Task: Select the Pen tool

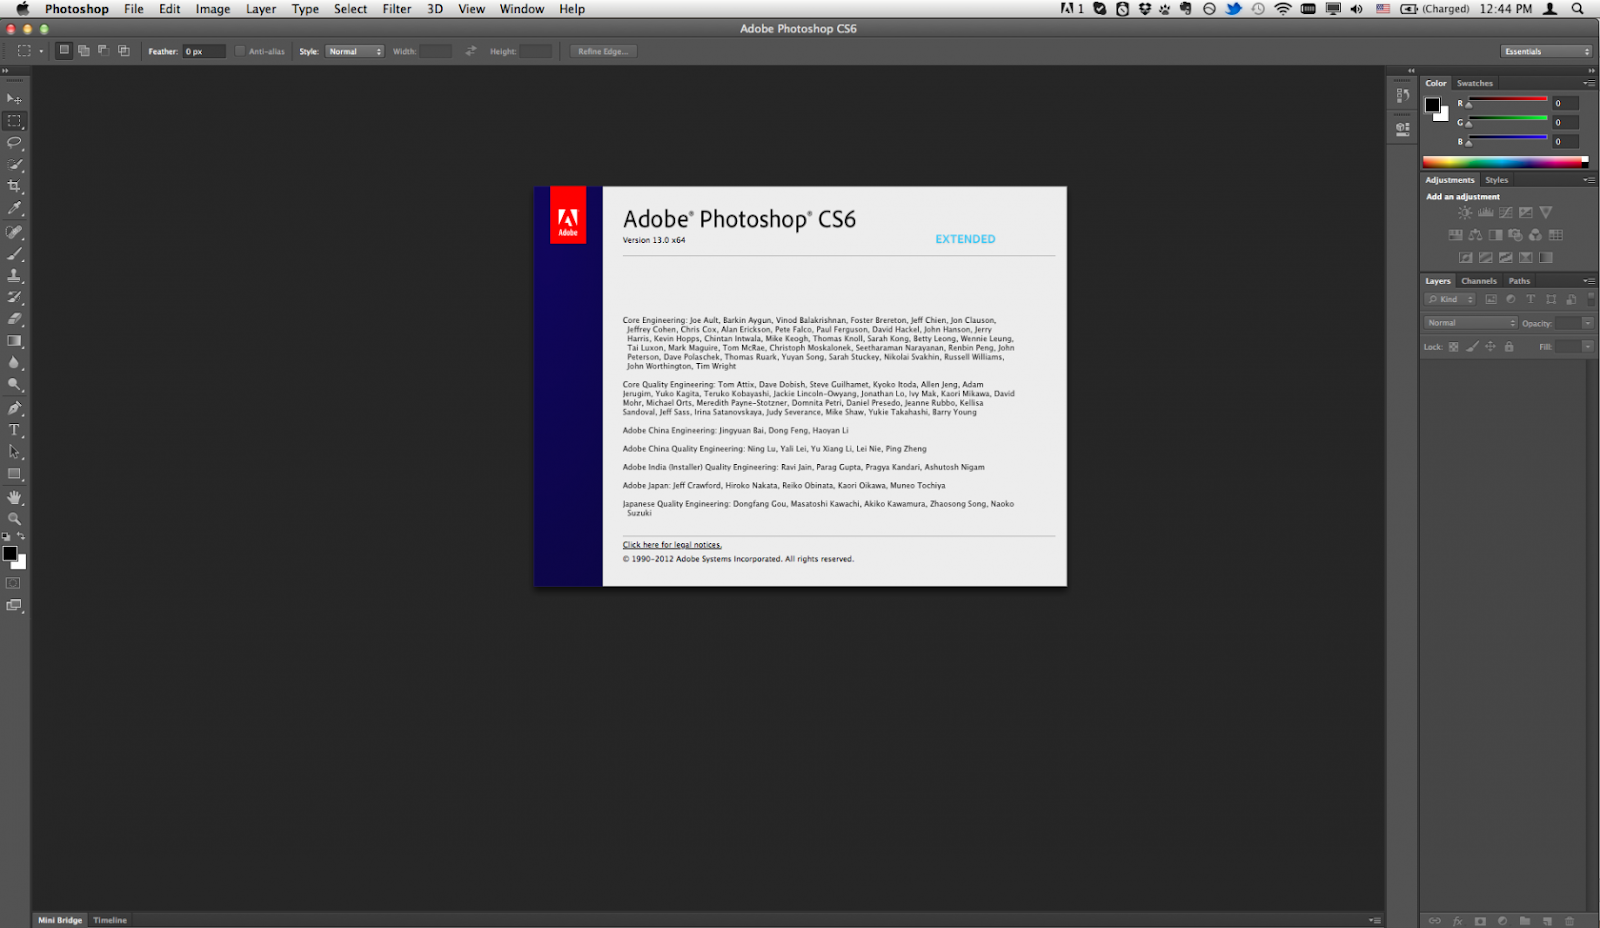Action: [x=14, y=409]
